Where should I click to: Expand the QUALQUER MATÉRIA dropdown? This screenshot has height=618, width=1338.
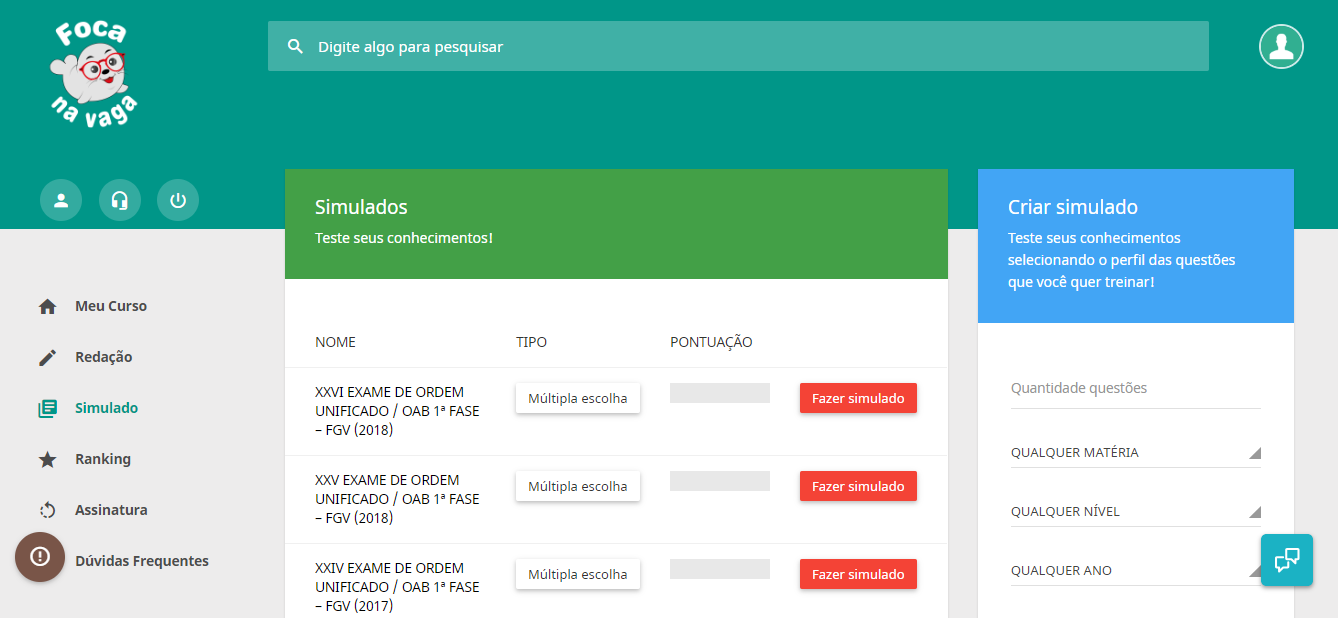[x=1135, y=452]
